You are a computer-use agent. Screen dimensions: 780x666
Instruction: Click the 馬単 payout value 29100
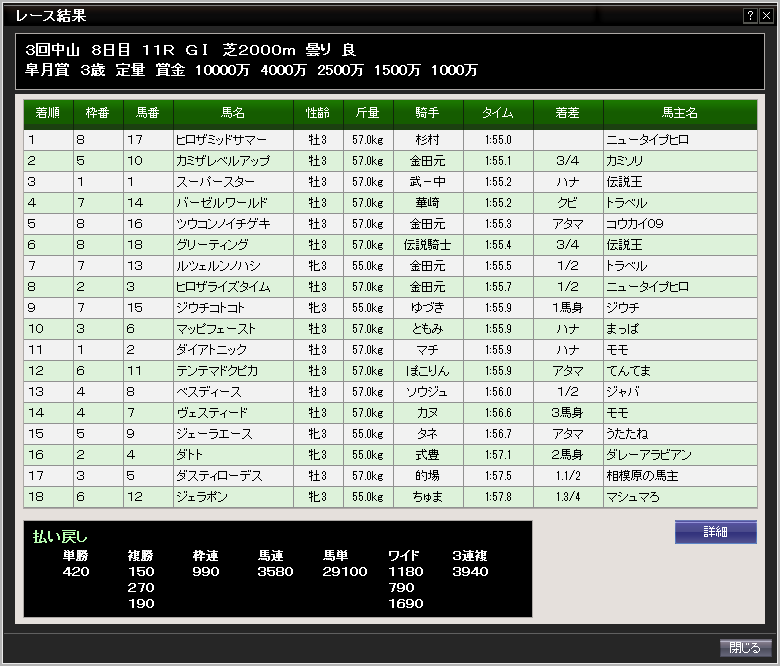coord(345,571)
